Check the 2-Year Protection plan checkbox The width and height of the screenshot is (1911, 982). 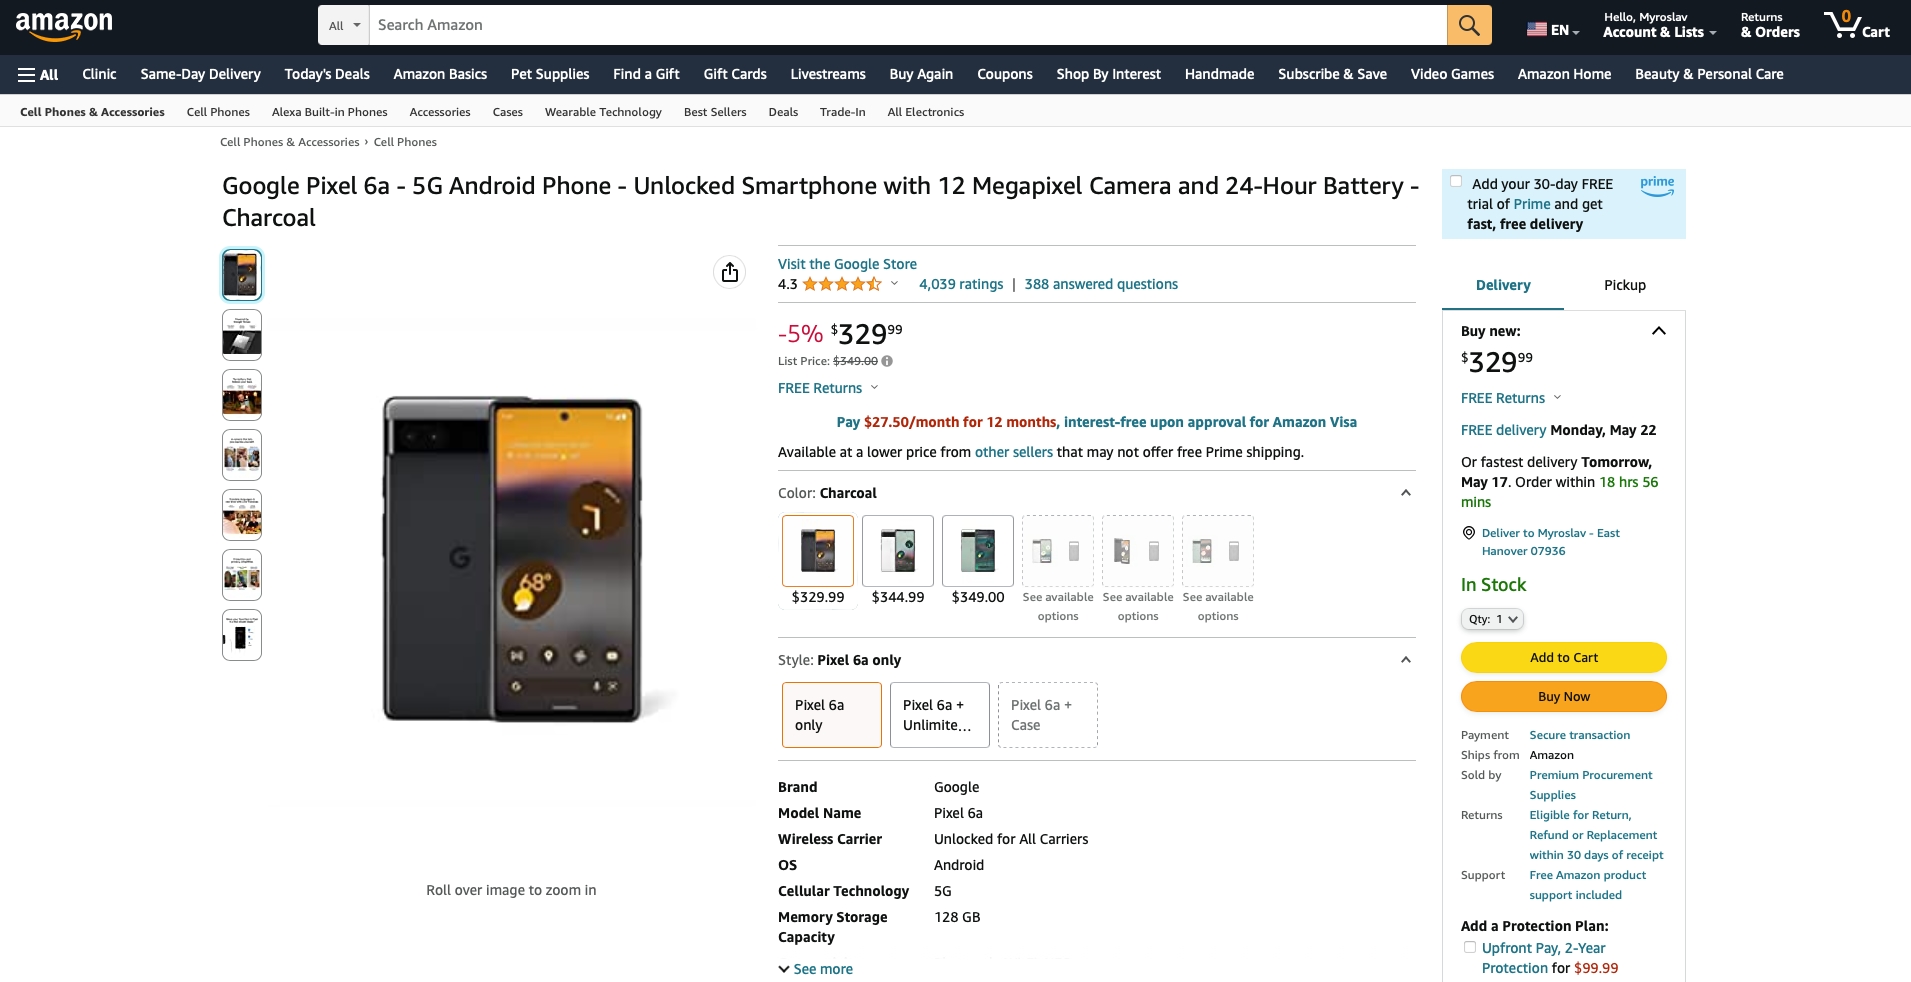(1469, 947)
